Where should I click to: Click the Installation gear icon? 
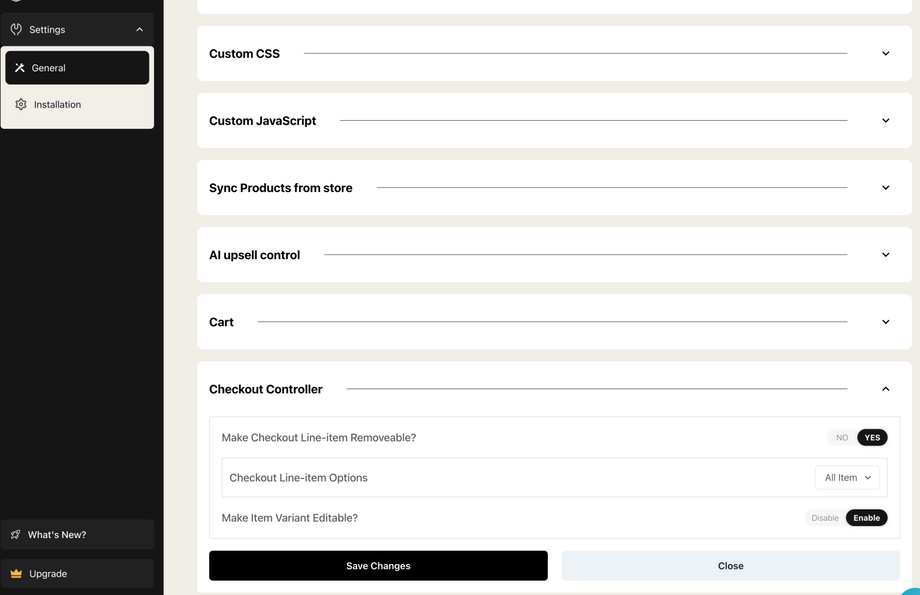(x=21, y=104)
